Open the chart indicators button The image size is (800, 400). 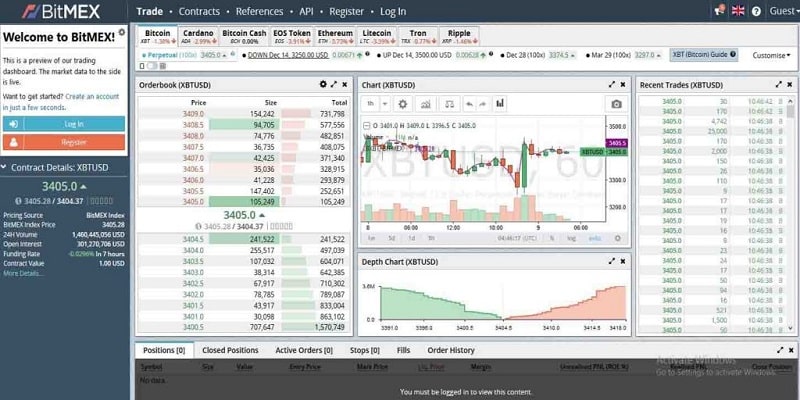(x=426, y=104)
